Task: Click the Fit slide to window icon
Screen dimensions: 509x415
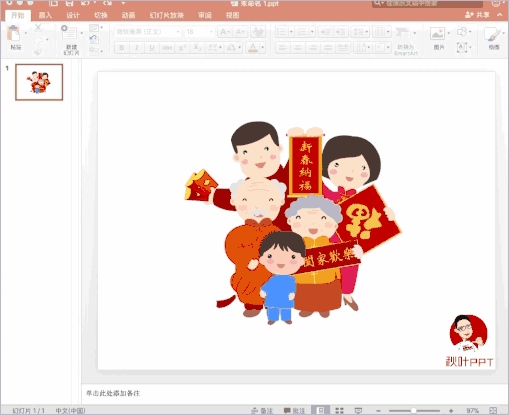Action: [493, 410]
